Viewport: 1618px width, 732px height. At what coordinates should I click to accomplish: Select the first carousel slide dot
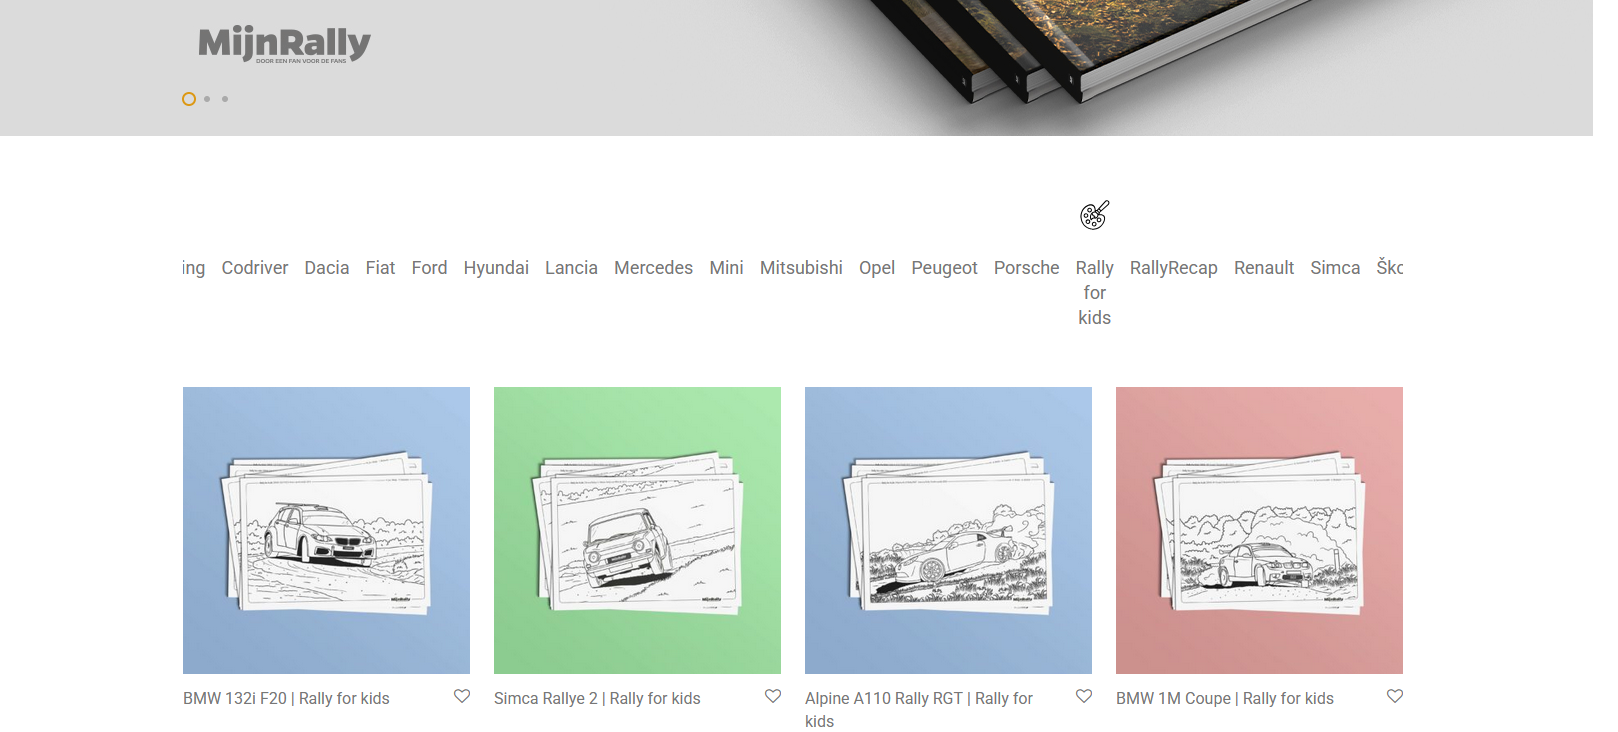pos(188,99)
